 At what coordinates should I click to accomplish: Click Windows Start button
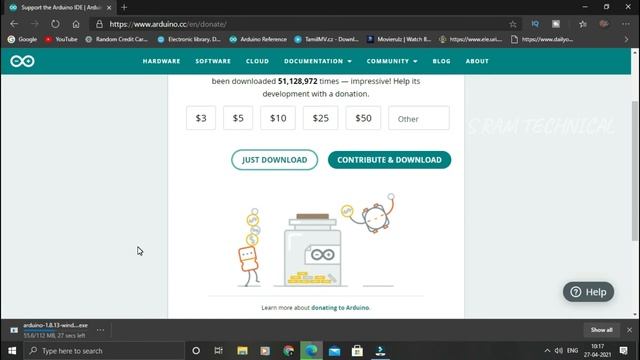click(12, 351)
